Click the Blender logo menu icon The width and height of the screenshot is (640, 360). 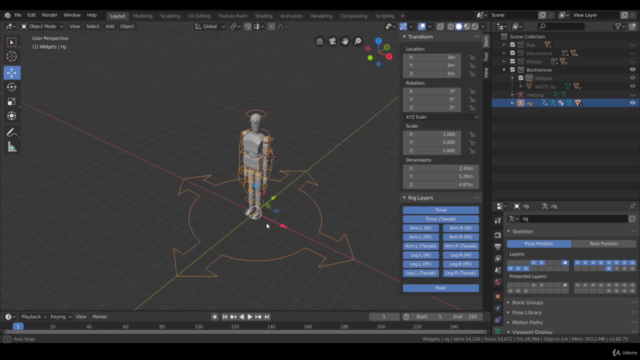[7, 15]
